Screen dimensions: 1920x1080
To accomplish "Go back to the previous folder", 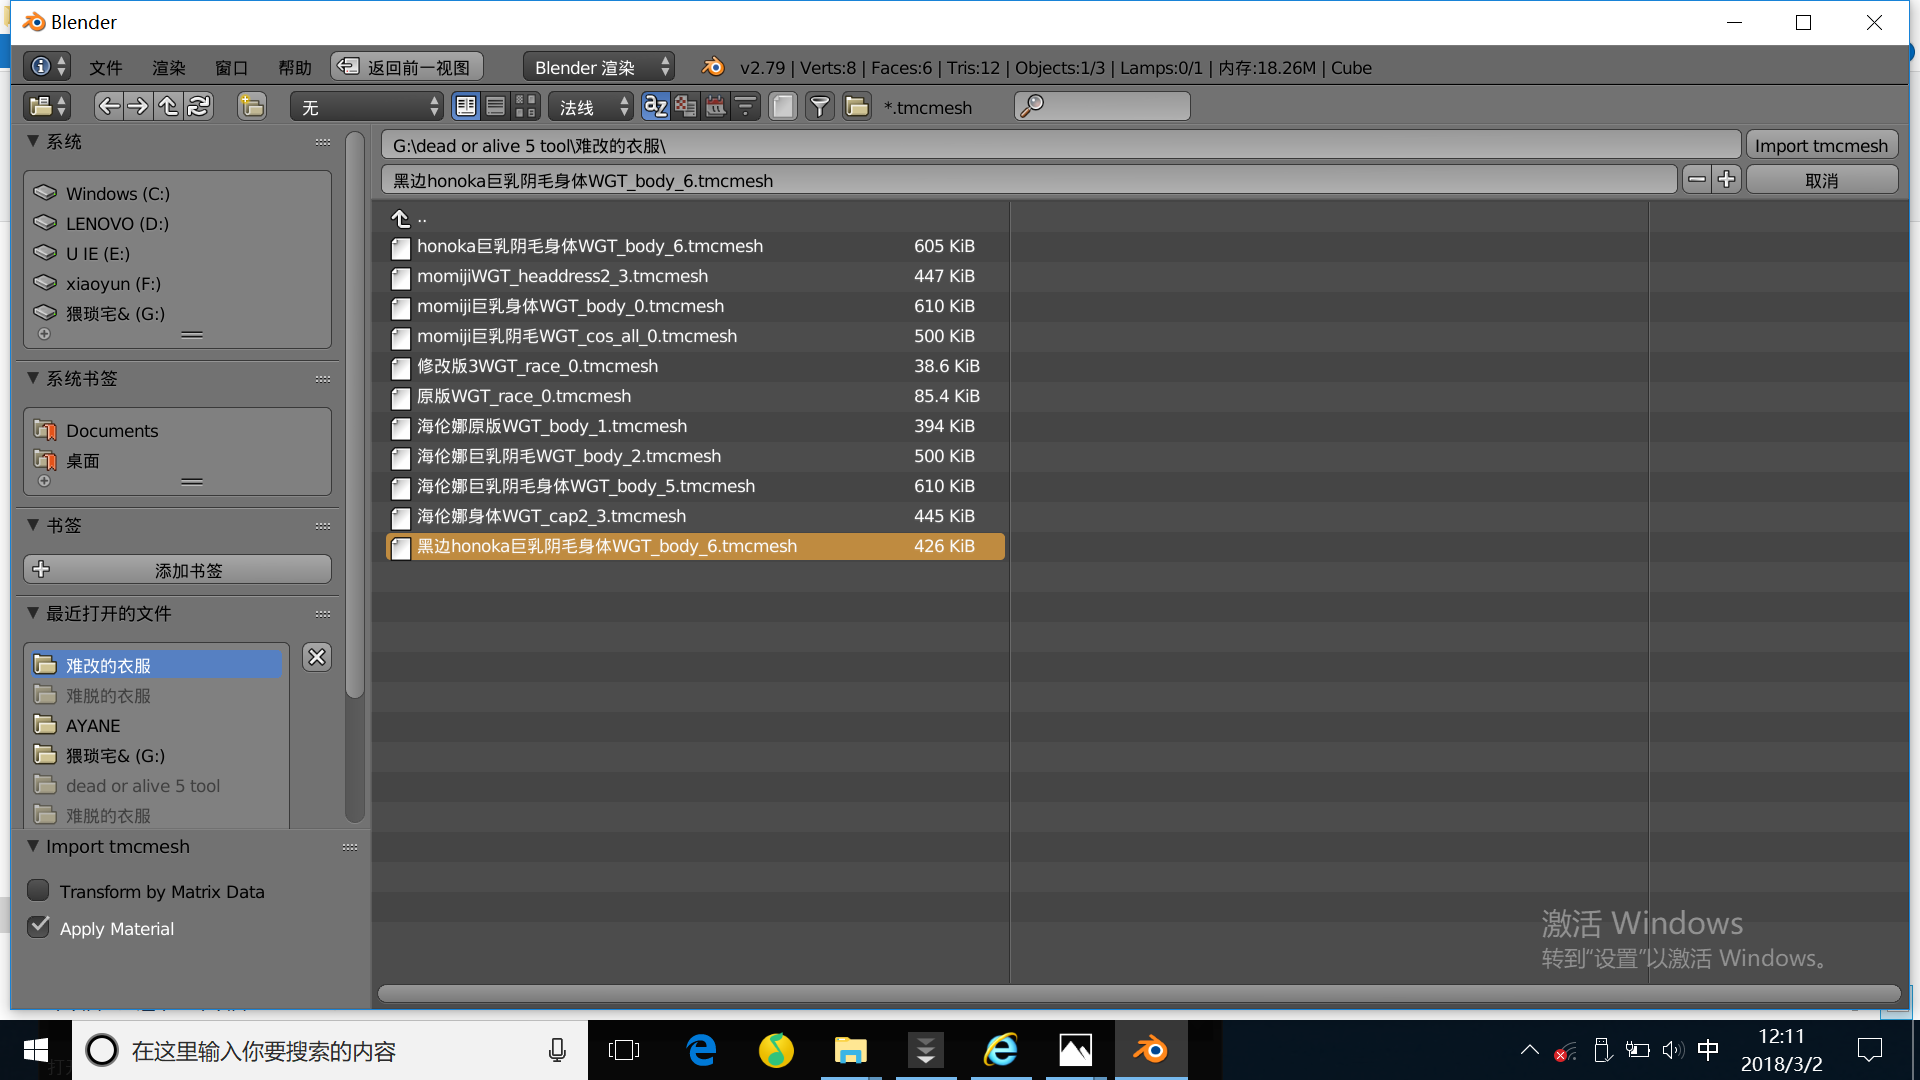I will coord(109,106).
